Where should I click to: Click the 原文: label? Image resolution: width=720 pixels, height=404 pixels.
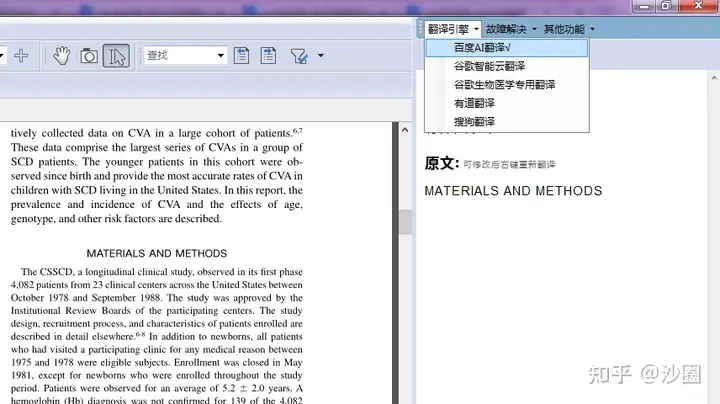[441, 163]
